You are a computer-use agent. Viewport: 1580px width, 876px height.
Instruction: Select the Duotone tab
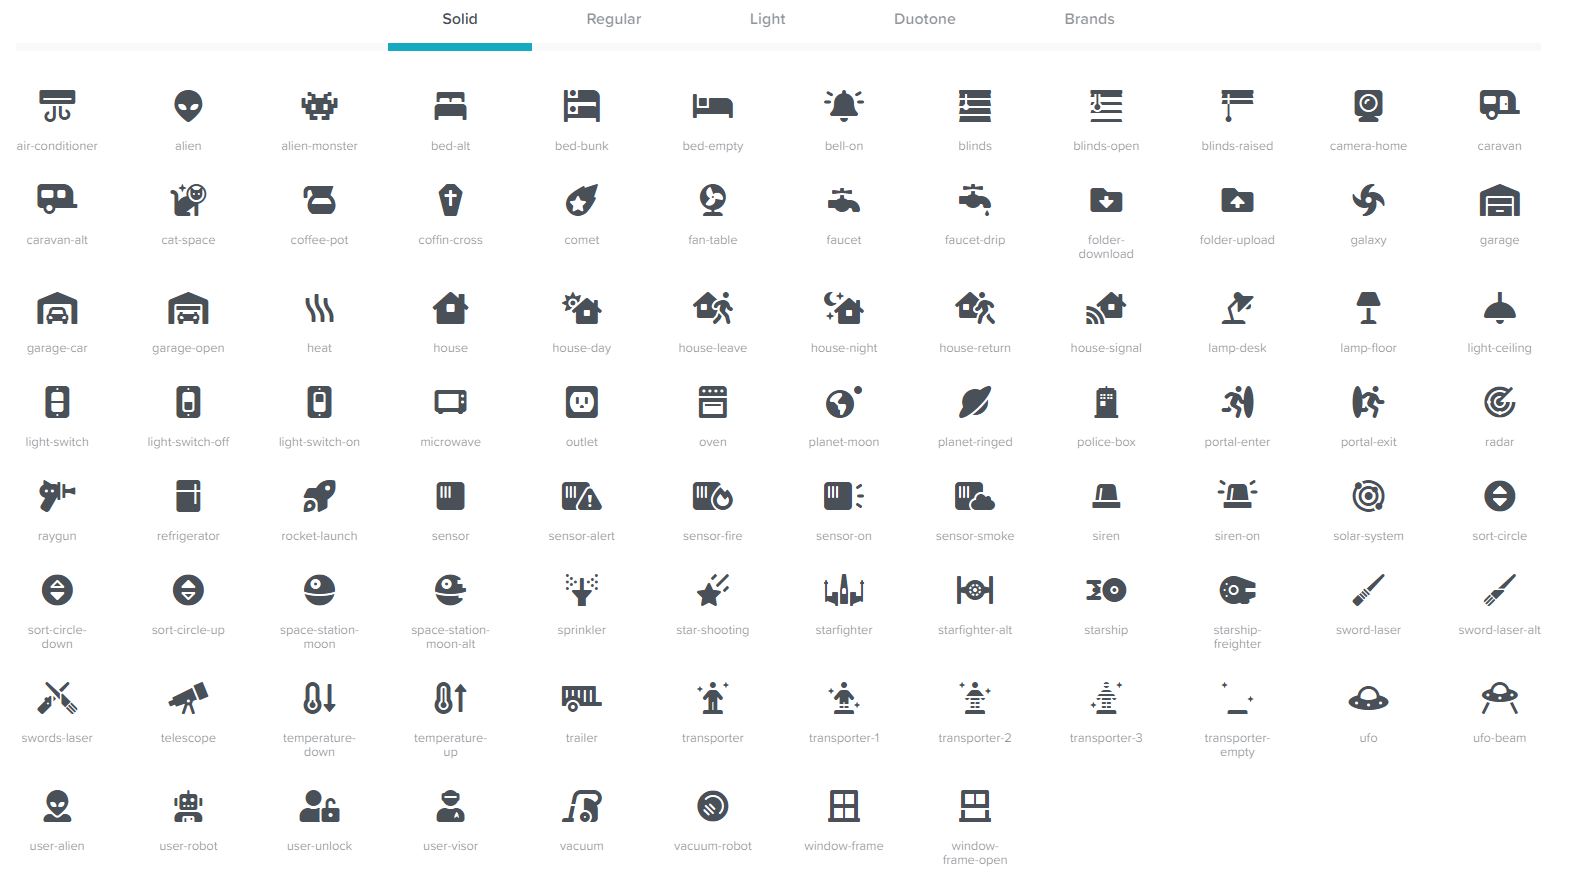(925, 19)
